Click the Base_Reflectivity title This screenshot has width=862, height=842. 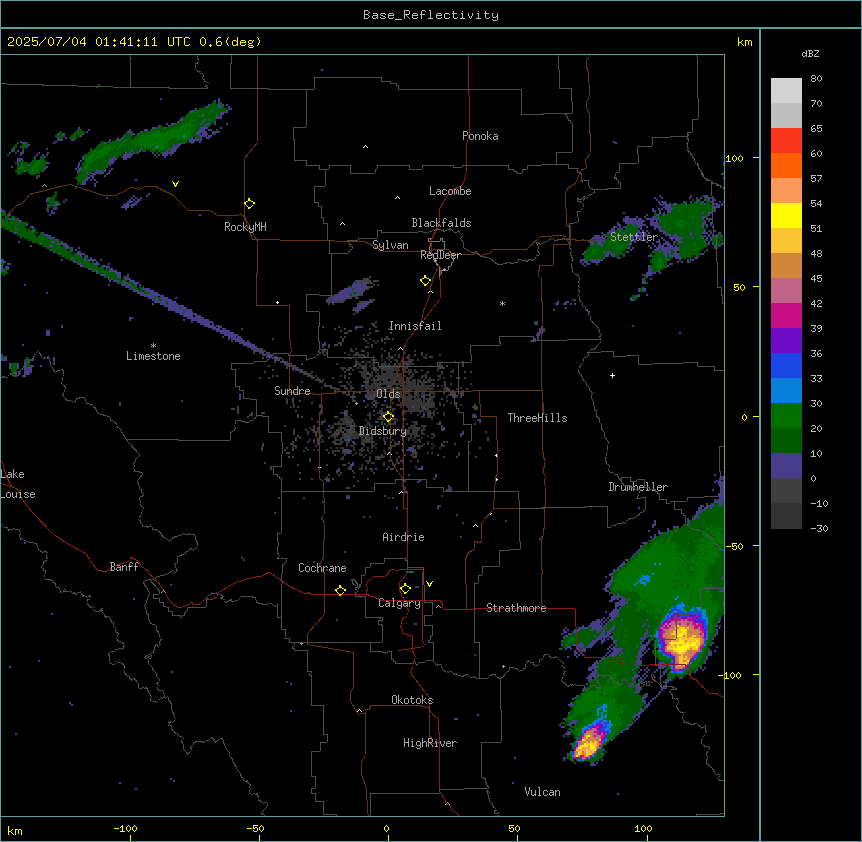click(431, 15)
